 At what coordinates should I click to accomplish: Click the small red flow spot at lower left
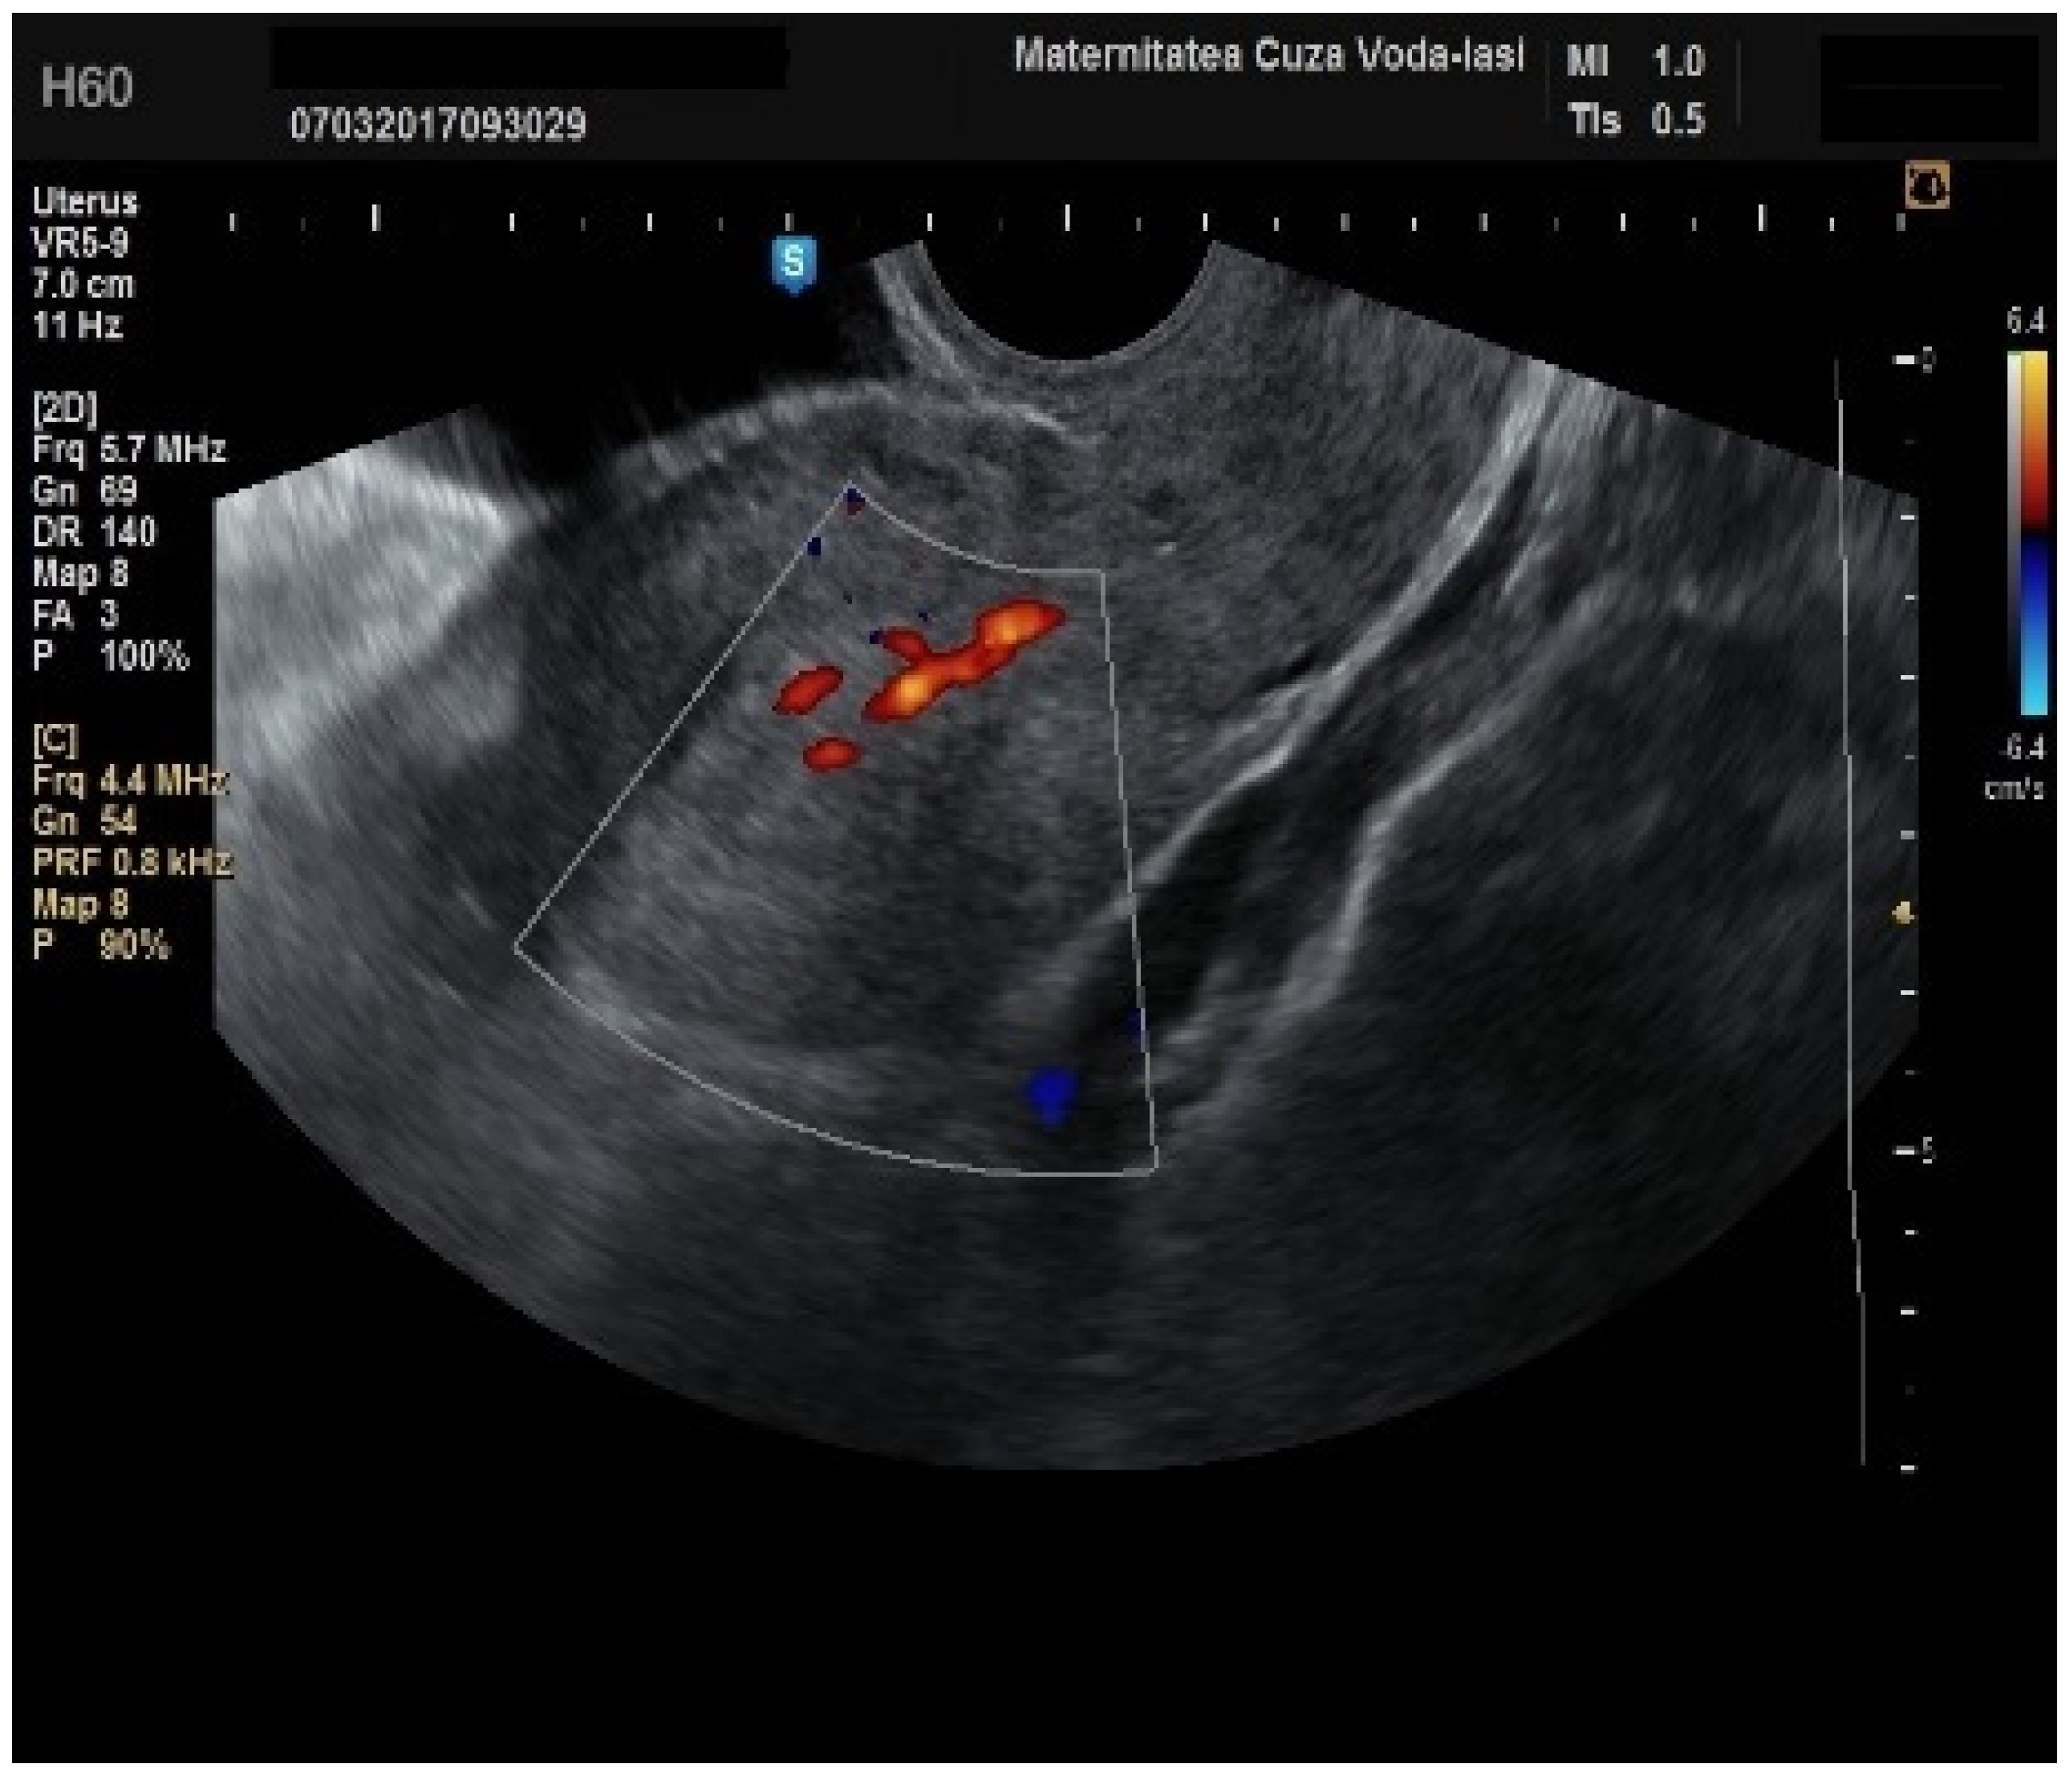click(832, 753)
